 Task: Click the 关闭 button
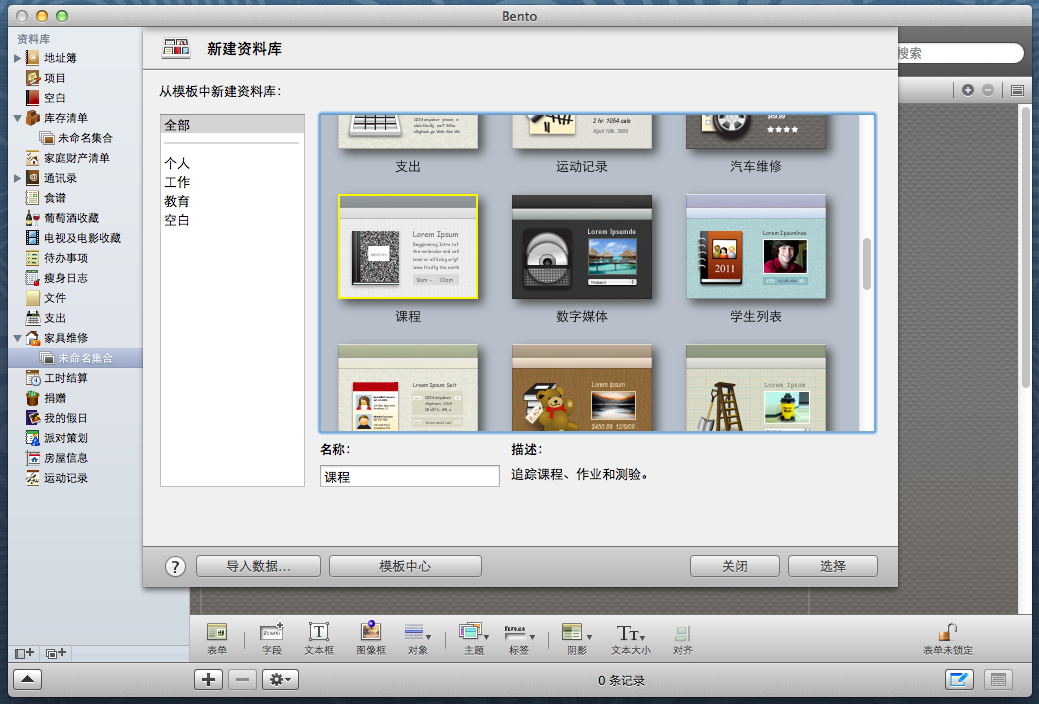pos(734,566)
